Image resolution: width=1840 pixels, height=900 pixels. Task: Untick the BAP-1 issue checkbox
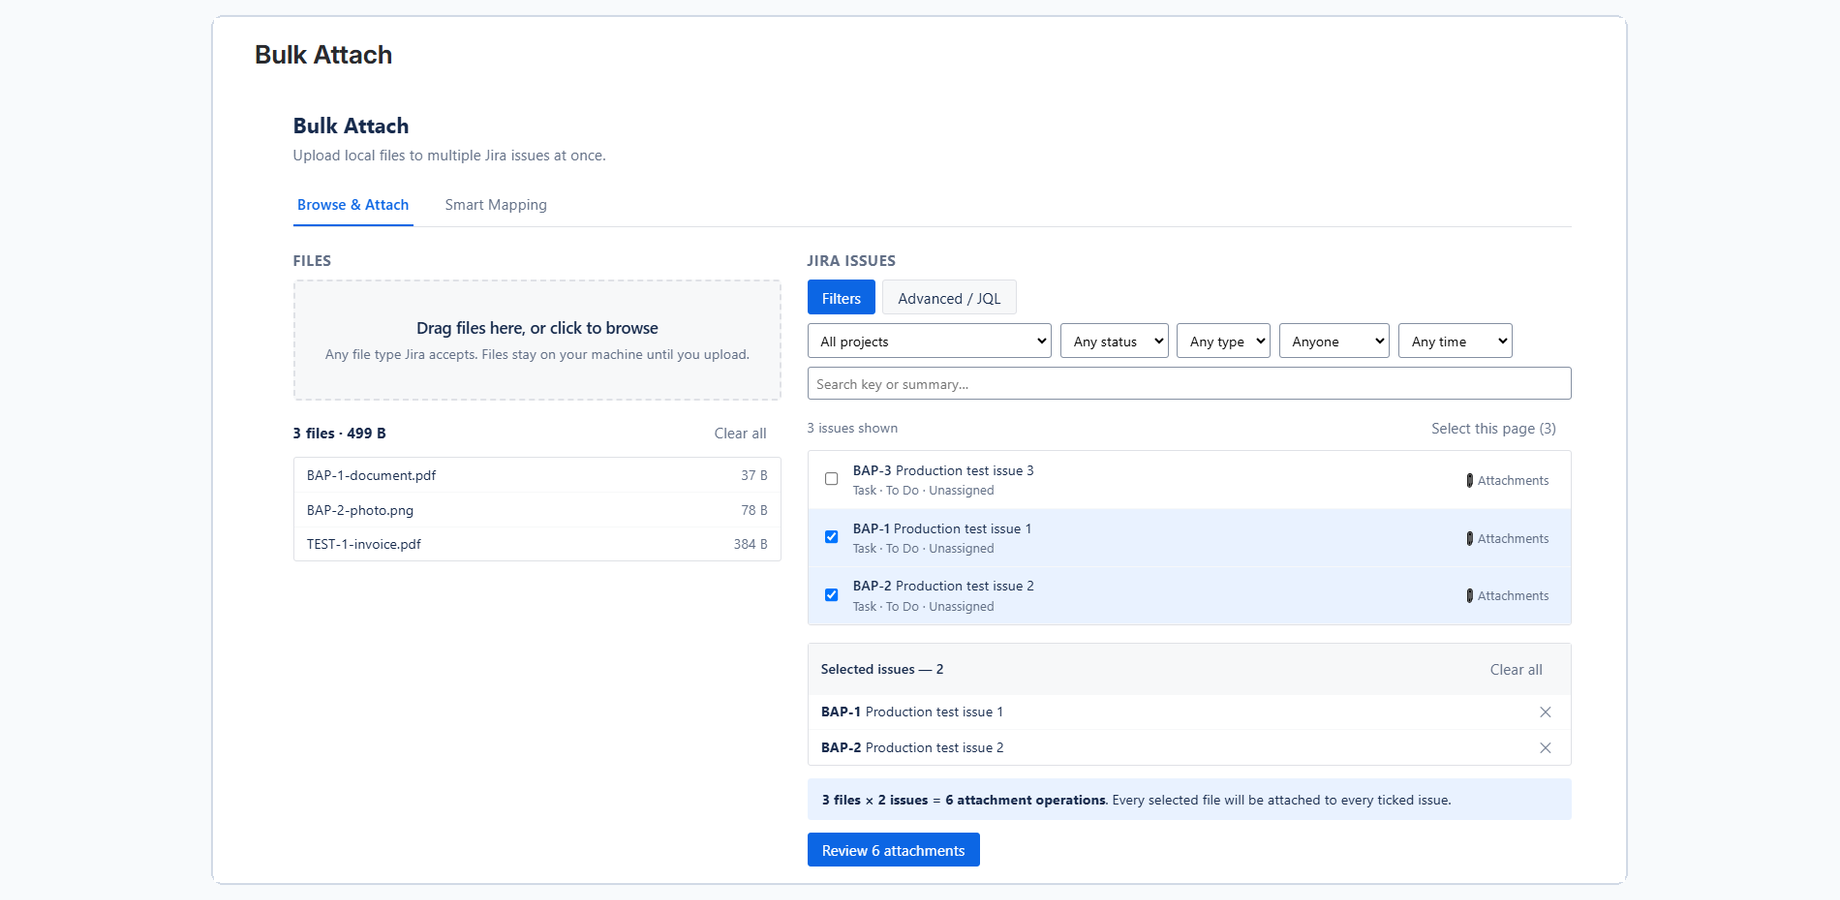tap(831, 537)
